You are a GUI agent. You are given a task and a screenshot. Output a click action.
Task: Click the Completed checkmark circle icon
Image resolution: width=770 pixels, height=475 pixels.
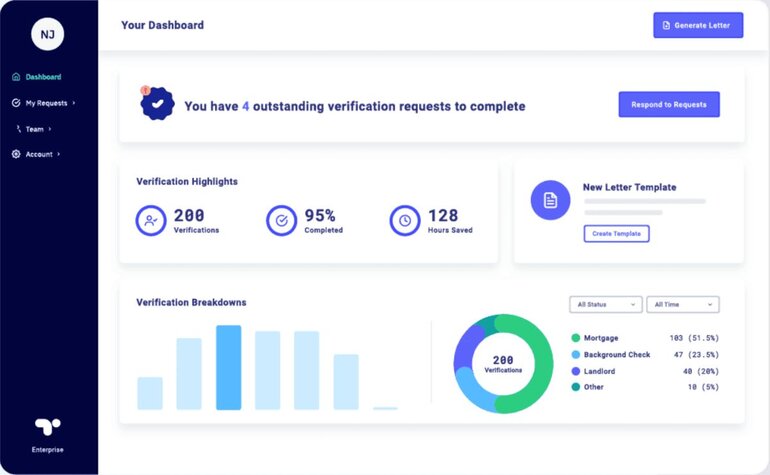(281, 221)
